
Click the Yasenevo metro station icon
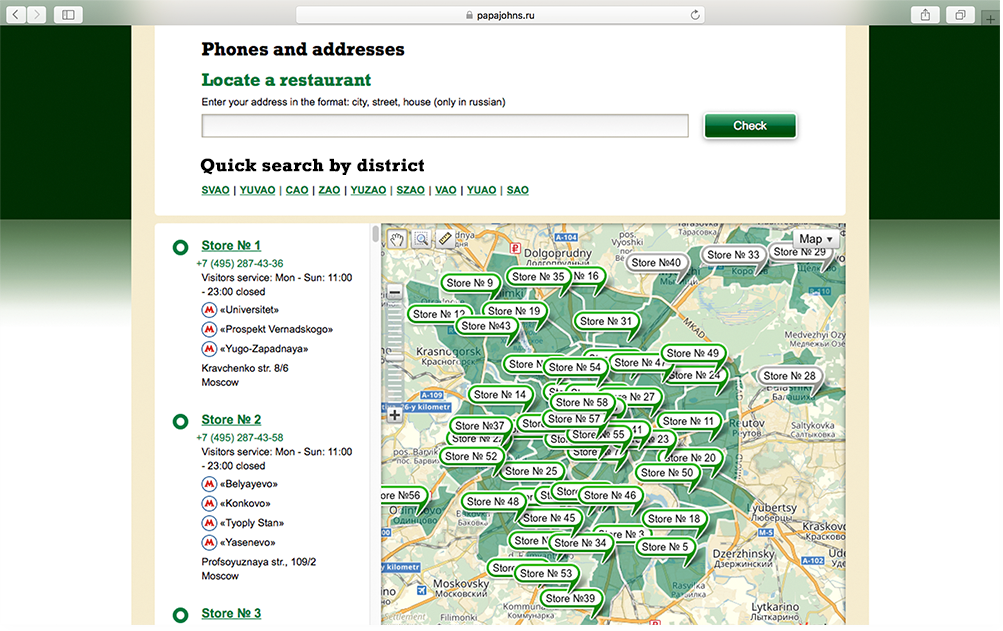[209, 543]
